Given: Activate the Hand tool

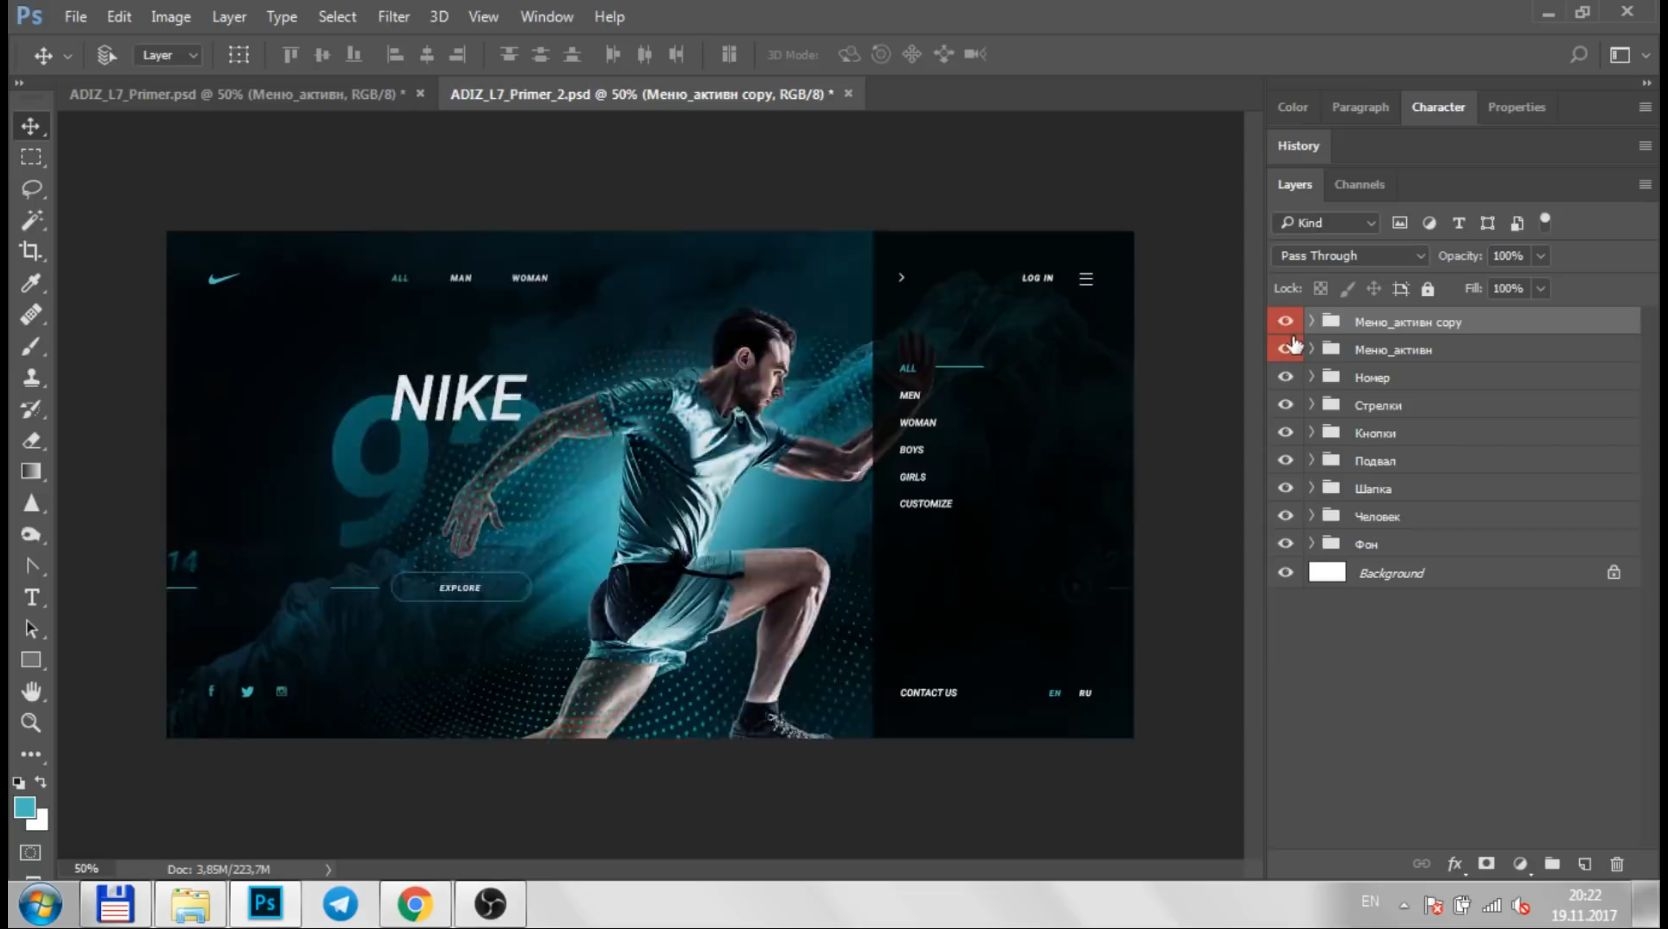Looking at the screenshot, I should pos(31,691).
